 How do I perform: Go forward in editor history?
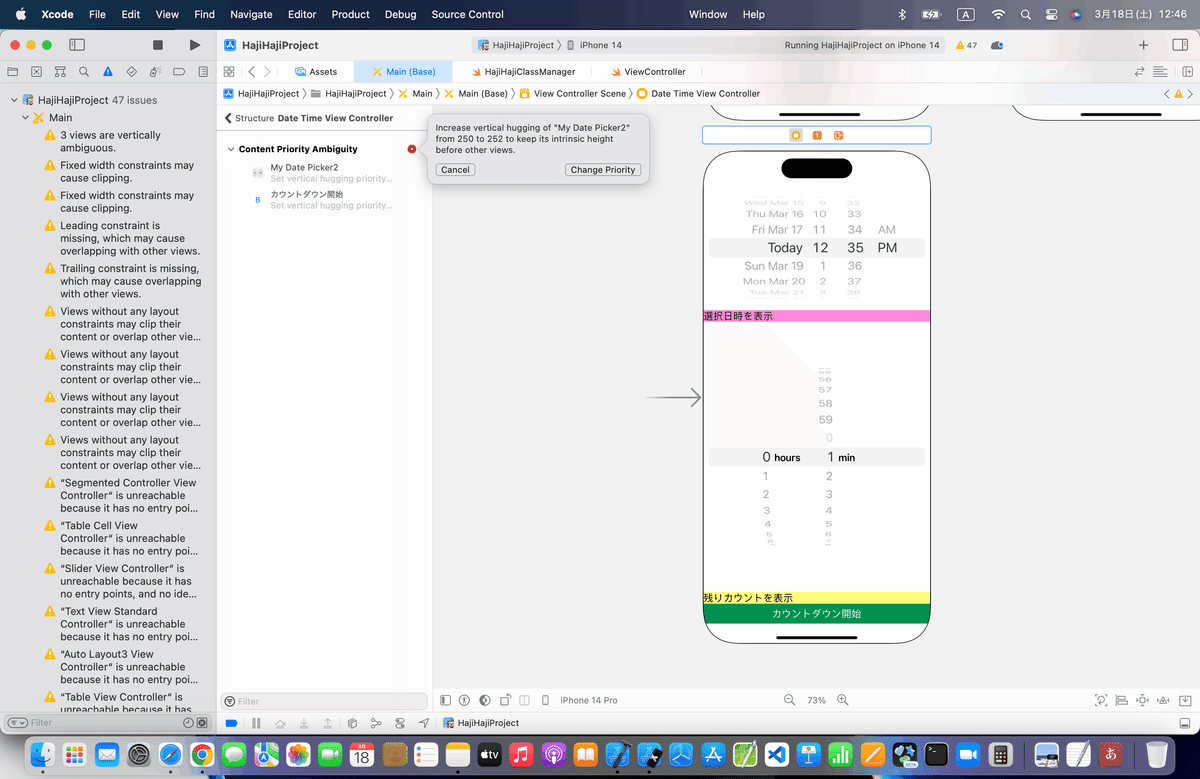coord(267,72)
